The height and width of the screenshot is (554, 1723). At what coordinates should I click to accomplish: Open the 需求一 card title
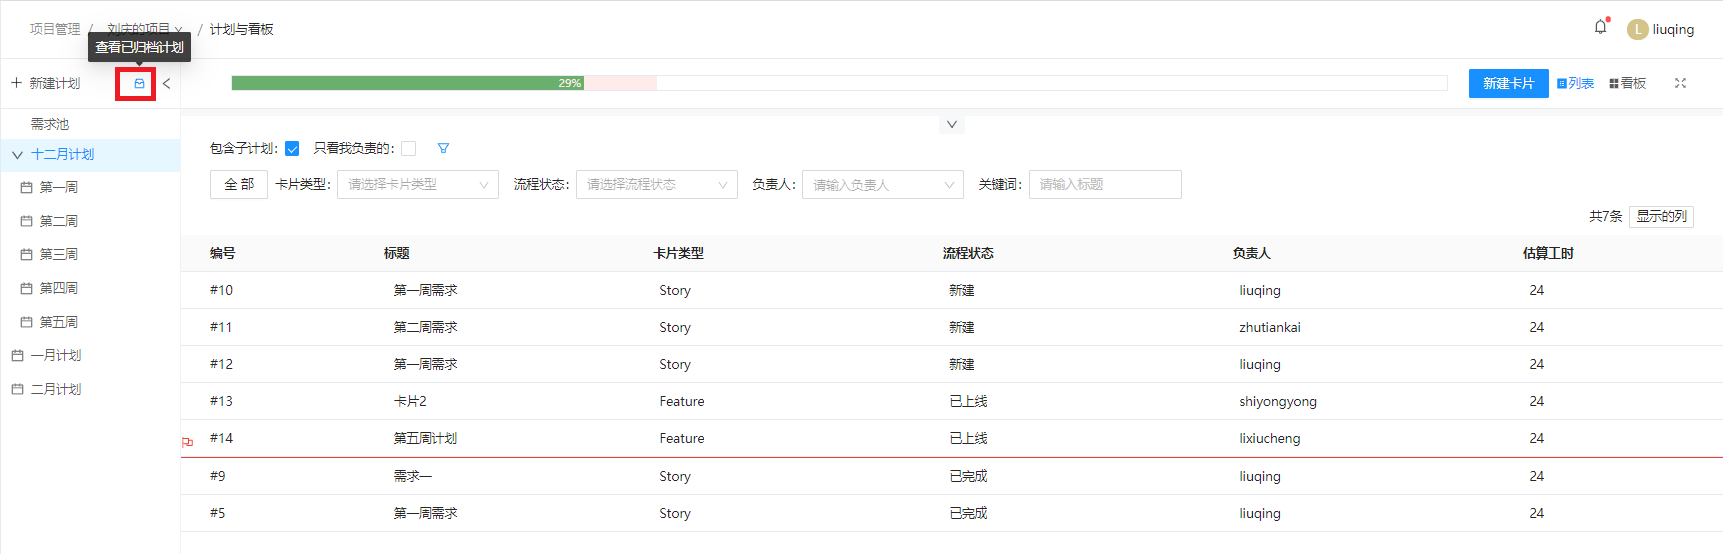pos(413,476)
